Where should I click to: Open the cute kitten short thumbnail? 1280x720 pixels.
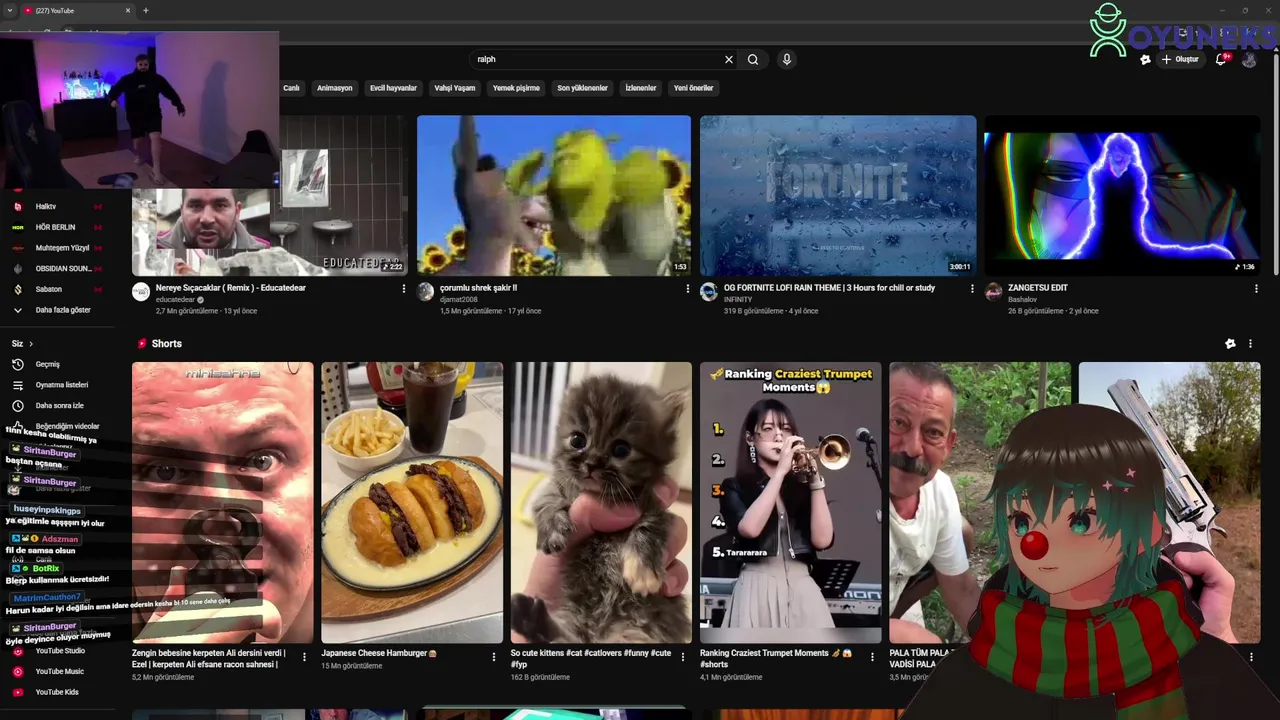click(x=601, y=503)
